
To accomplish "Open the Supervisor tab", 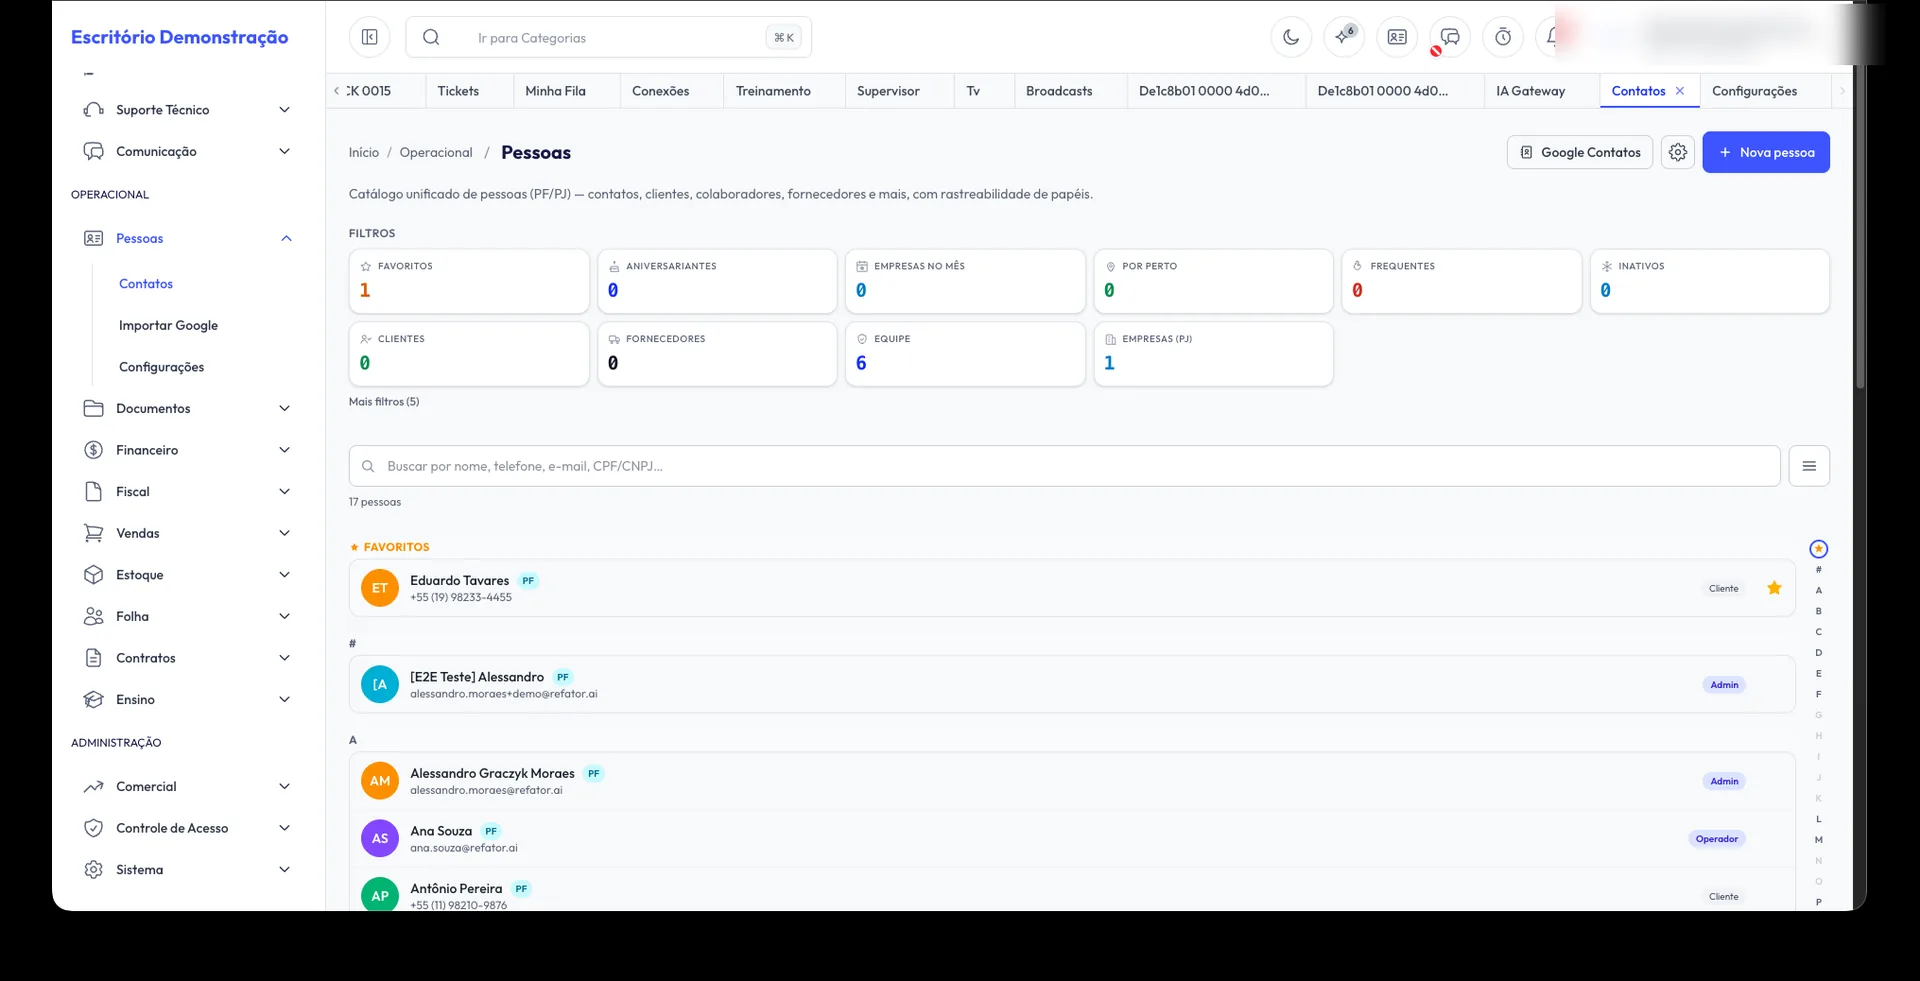I will click(888, 91).
